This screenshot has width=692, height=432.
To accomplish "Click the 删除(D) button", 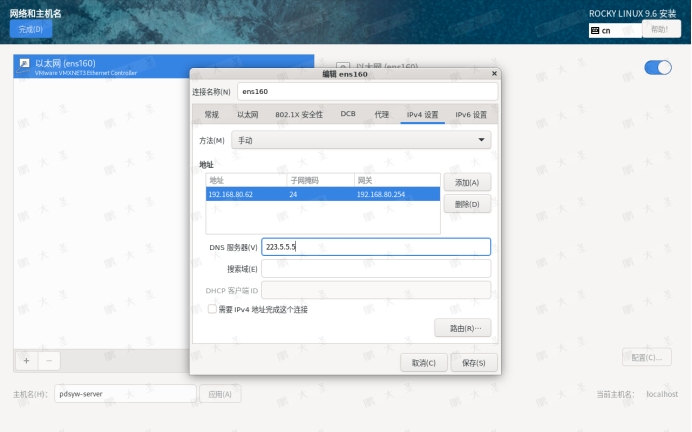I will point(467,204).
